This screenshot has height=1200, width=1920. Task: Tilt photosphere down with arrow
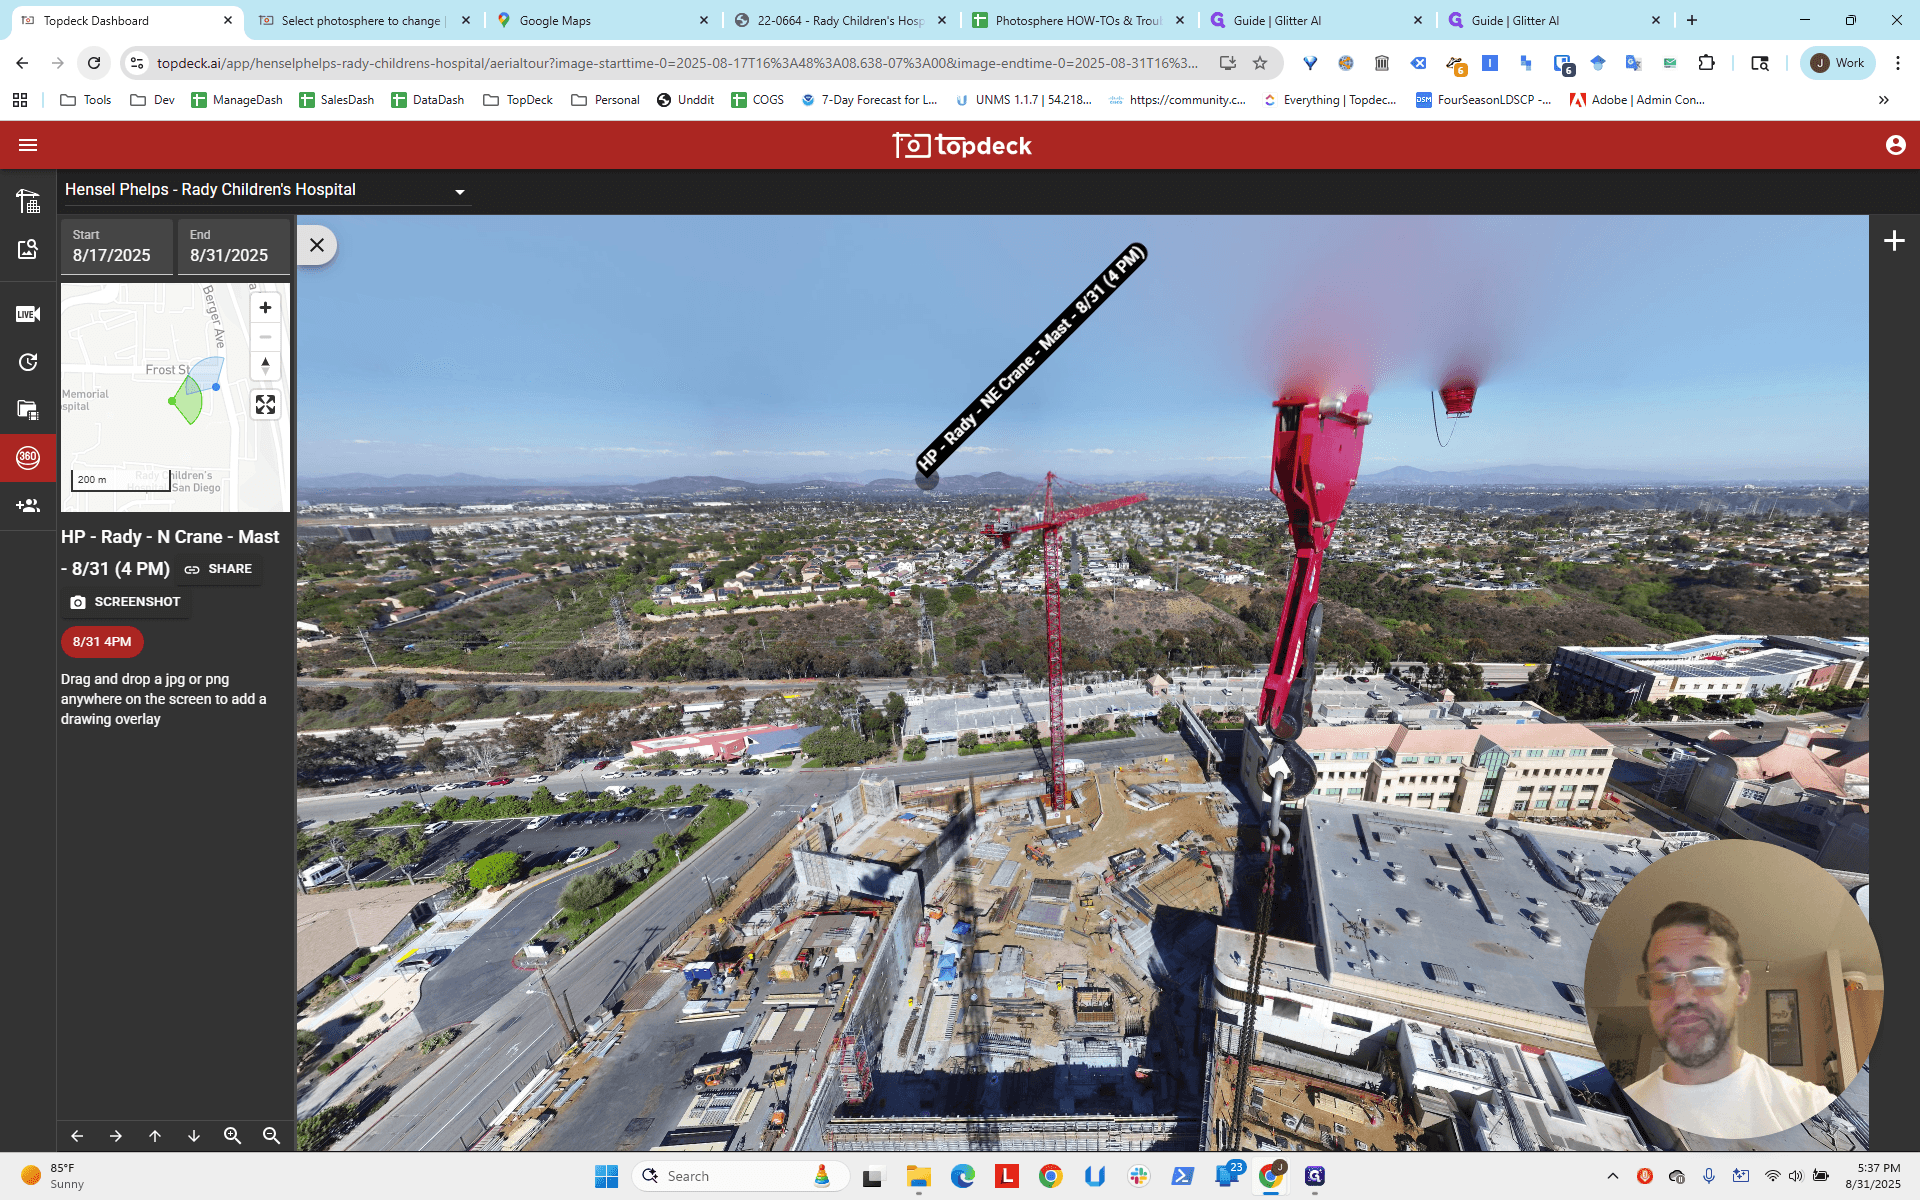[x=194, y=1136]
